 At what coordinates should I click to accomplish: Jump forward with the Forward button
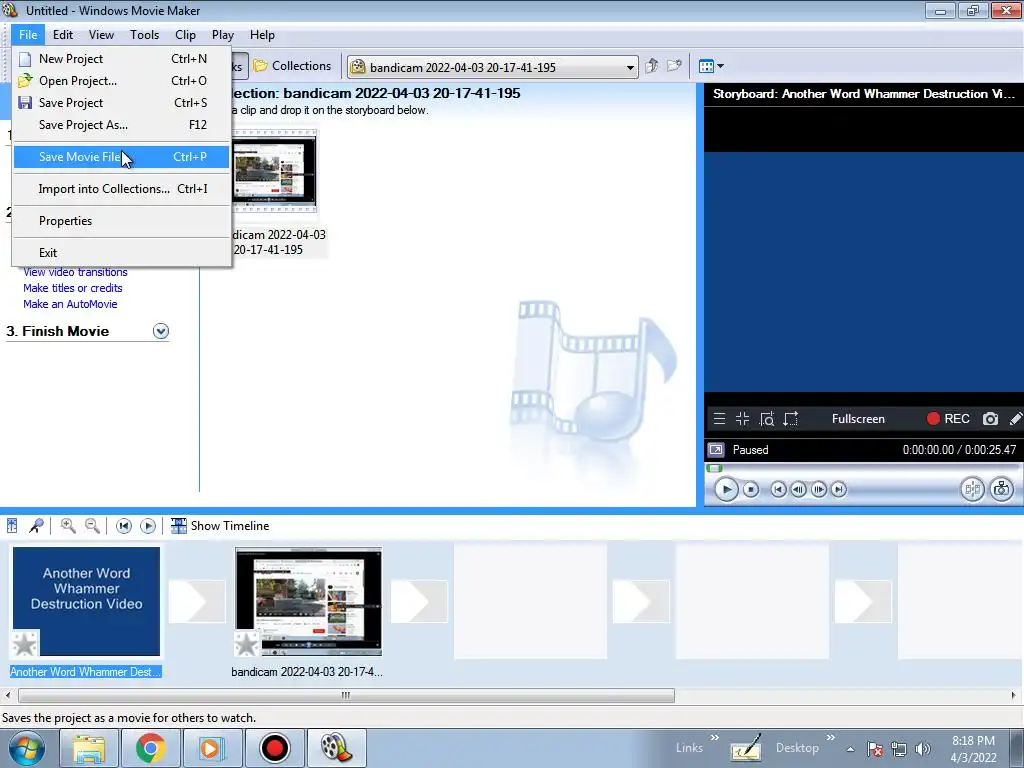pyautogui.click(x=839, y=489)
